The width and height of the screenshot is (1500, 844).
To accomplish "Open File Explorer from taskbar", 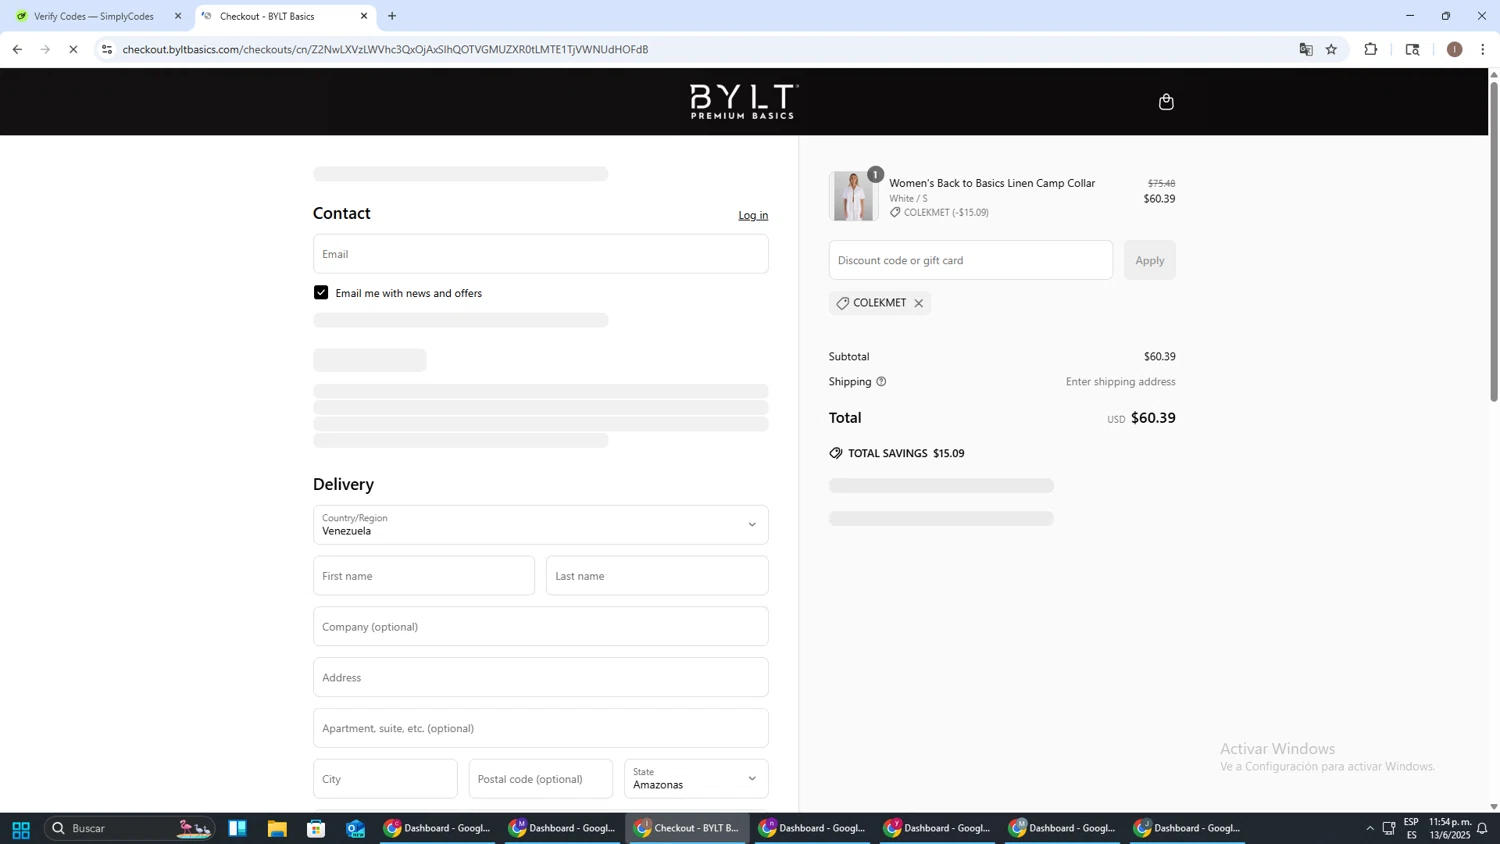I will click(x=277, y=829).
